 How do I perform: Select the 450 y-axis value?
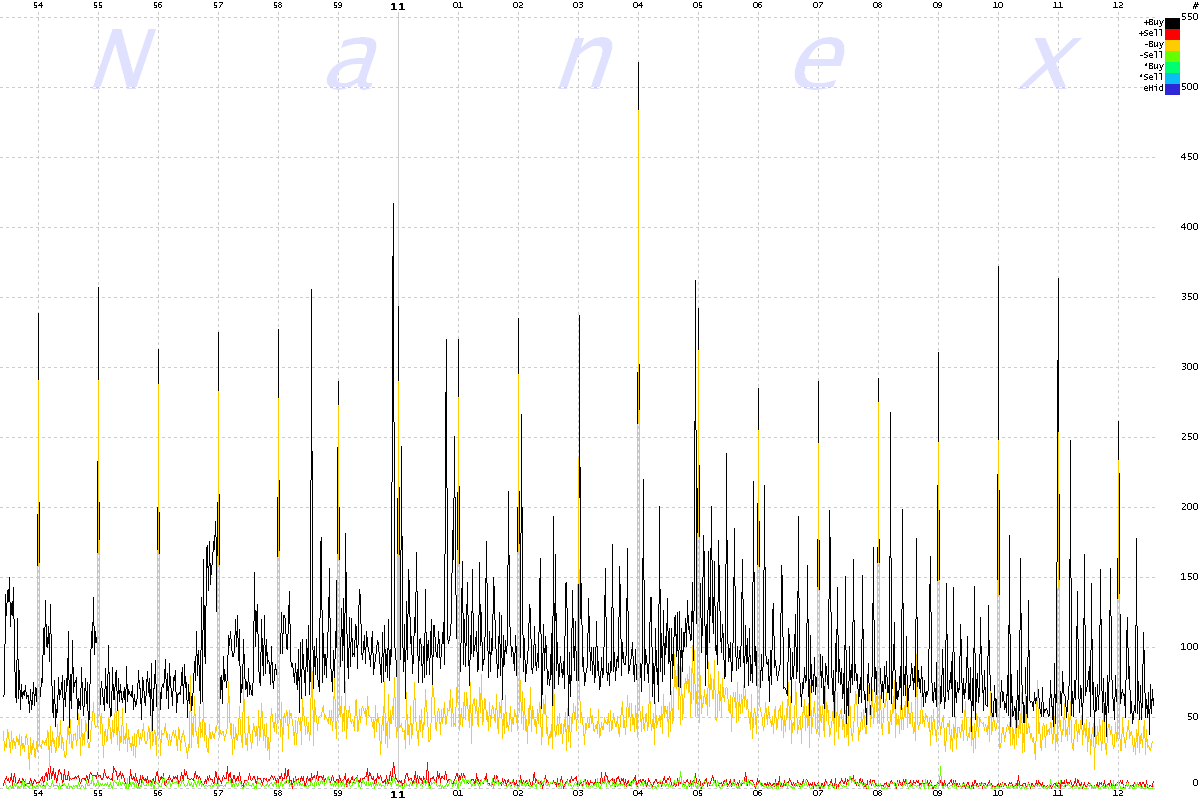(1189, 158)
